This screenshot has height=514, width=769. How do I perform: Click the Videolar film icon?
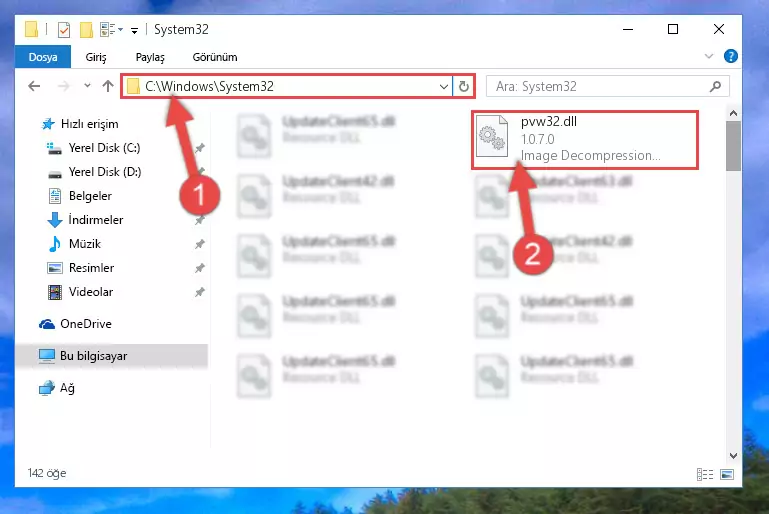pyautogui.click(x=55, y=292)
